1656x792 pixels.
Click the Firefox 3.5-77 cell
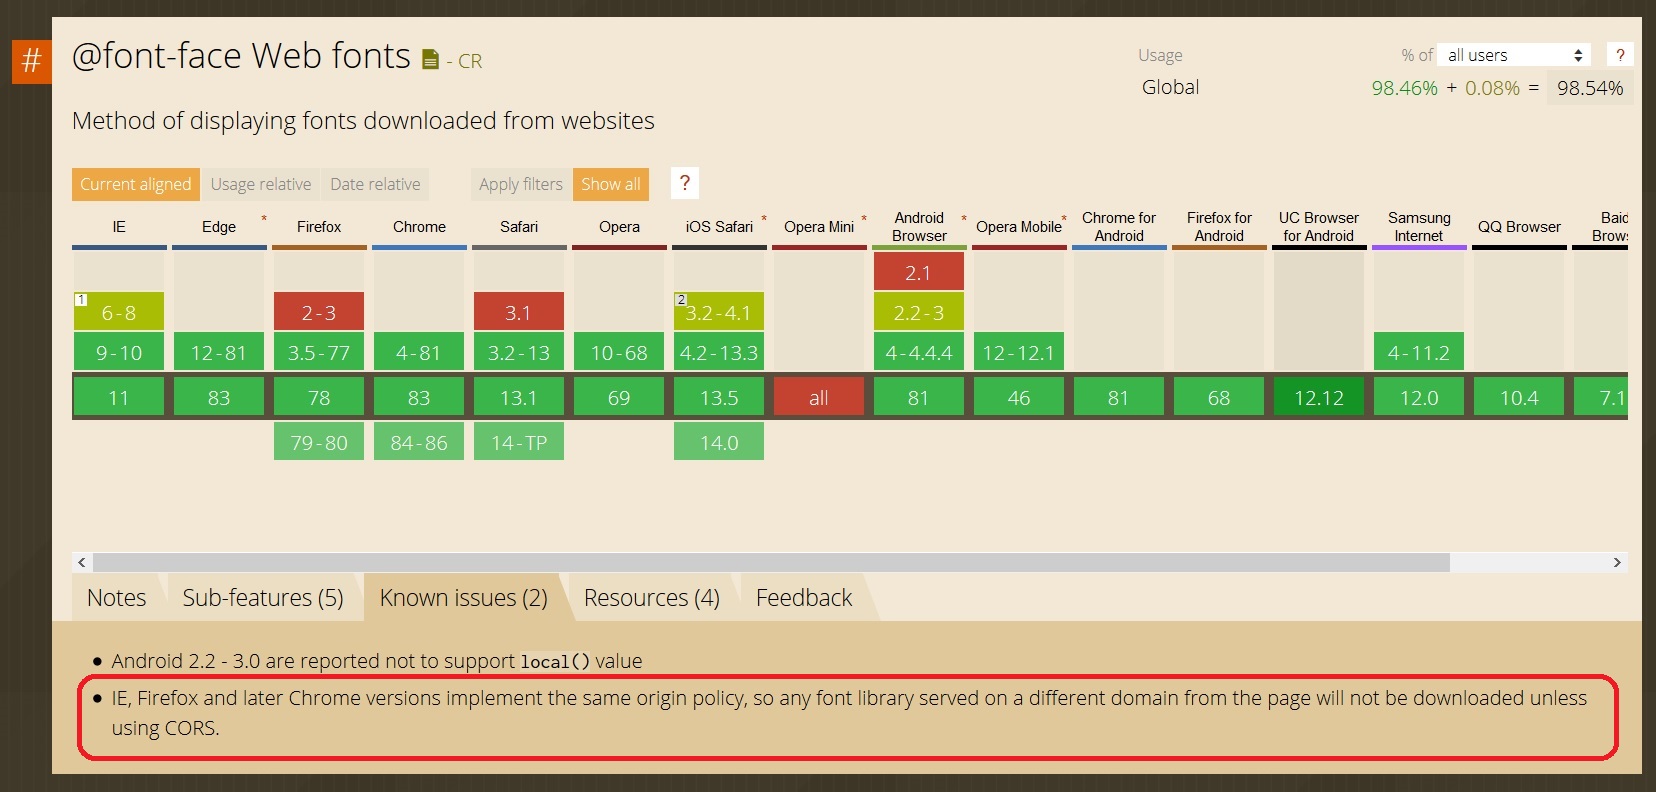[319, 351]
